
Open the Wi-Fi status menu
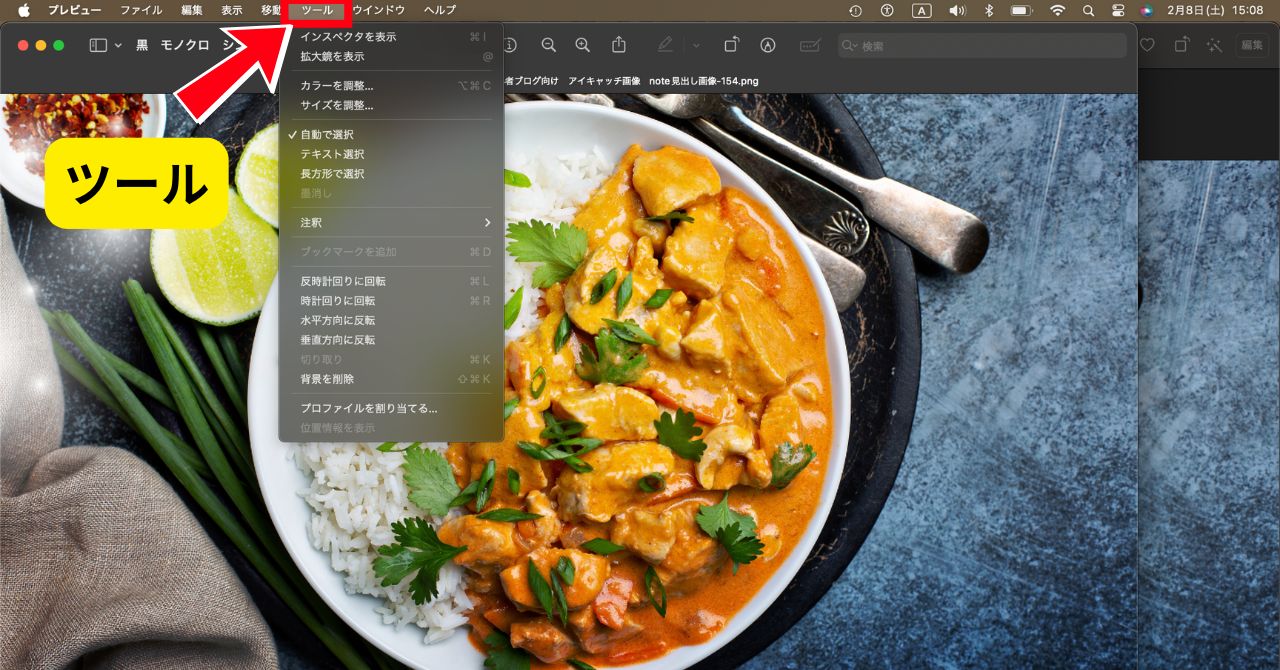[x=1057, y=10]
